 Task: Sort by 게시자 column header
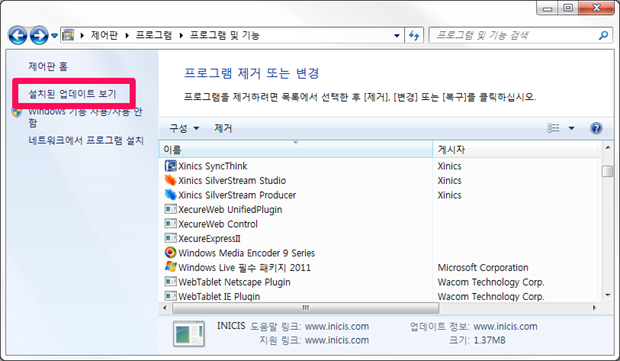[x=515, y=149]
